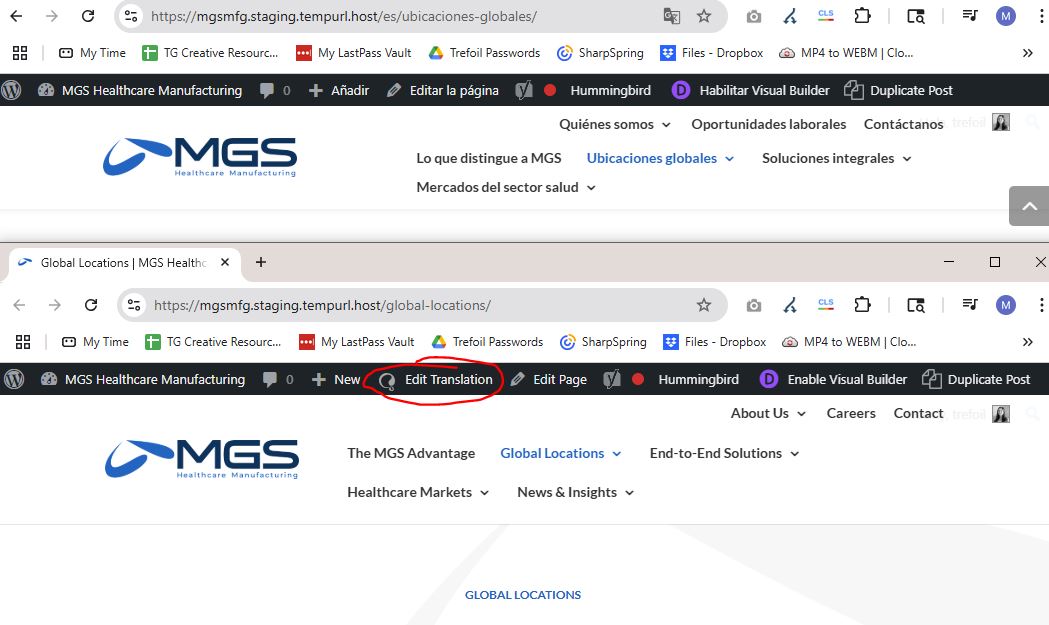1049x625 pixels.
Task: Click the top window address bar URL
Action: 344,16
